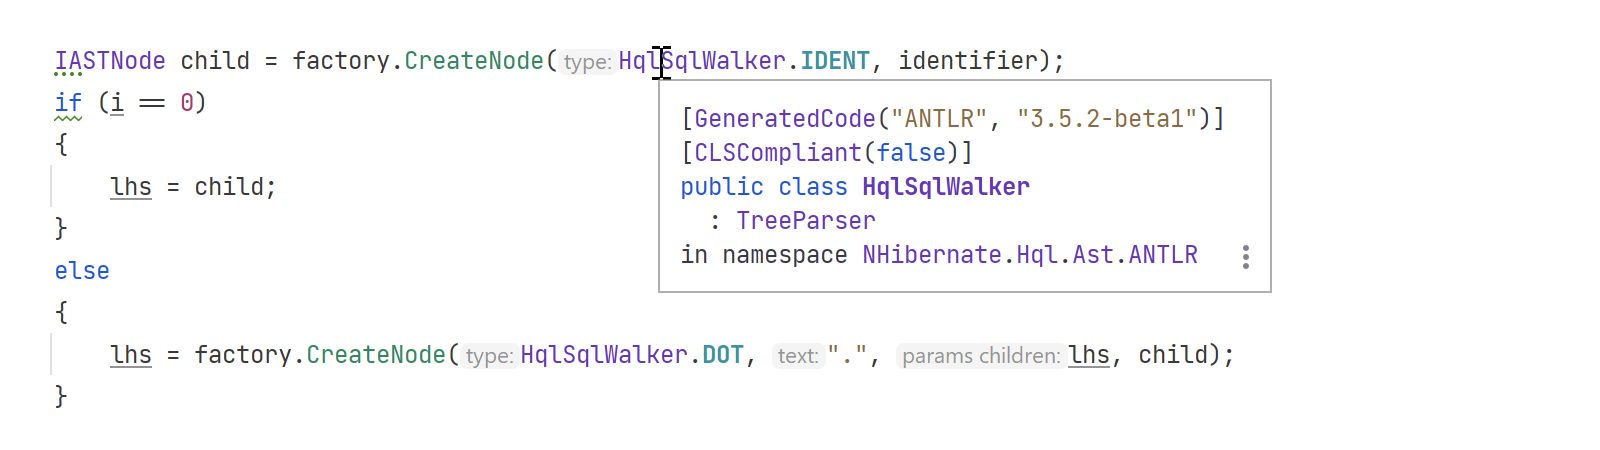Click the HqlSqlWalker class name in the tooltip
This screenshot has width=1600, height=450.
(x=946, y=187)
